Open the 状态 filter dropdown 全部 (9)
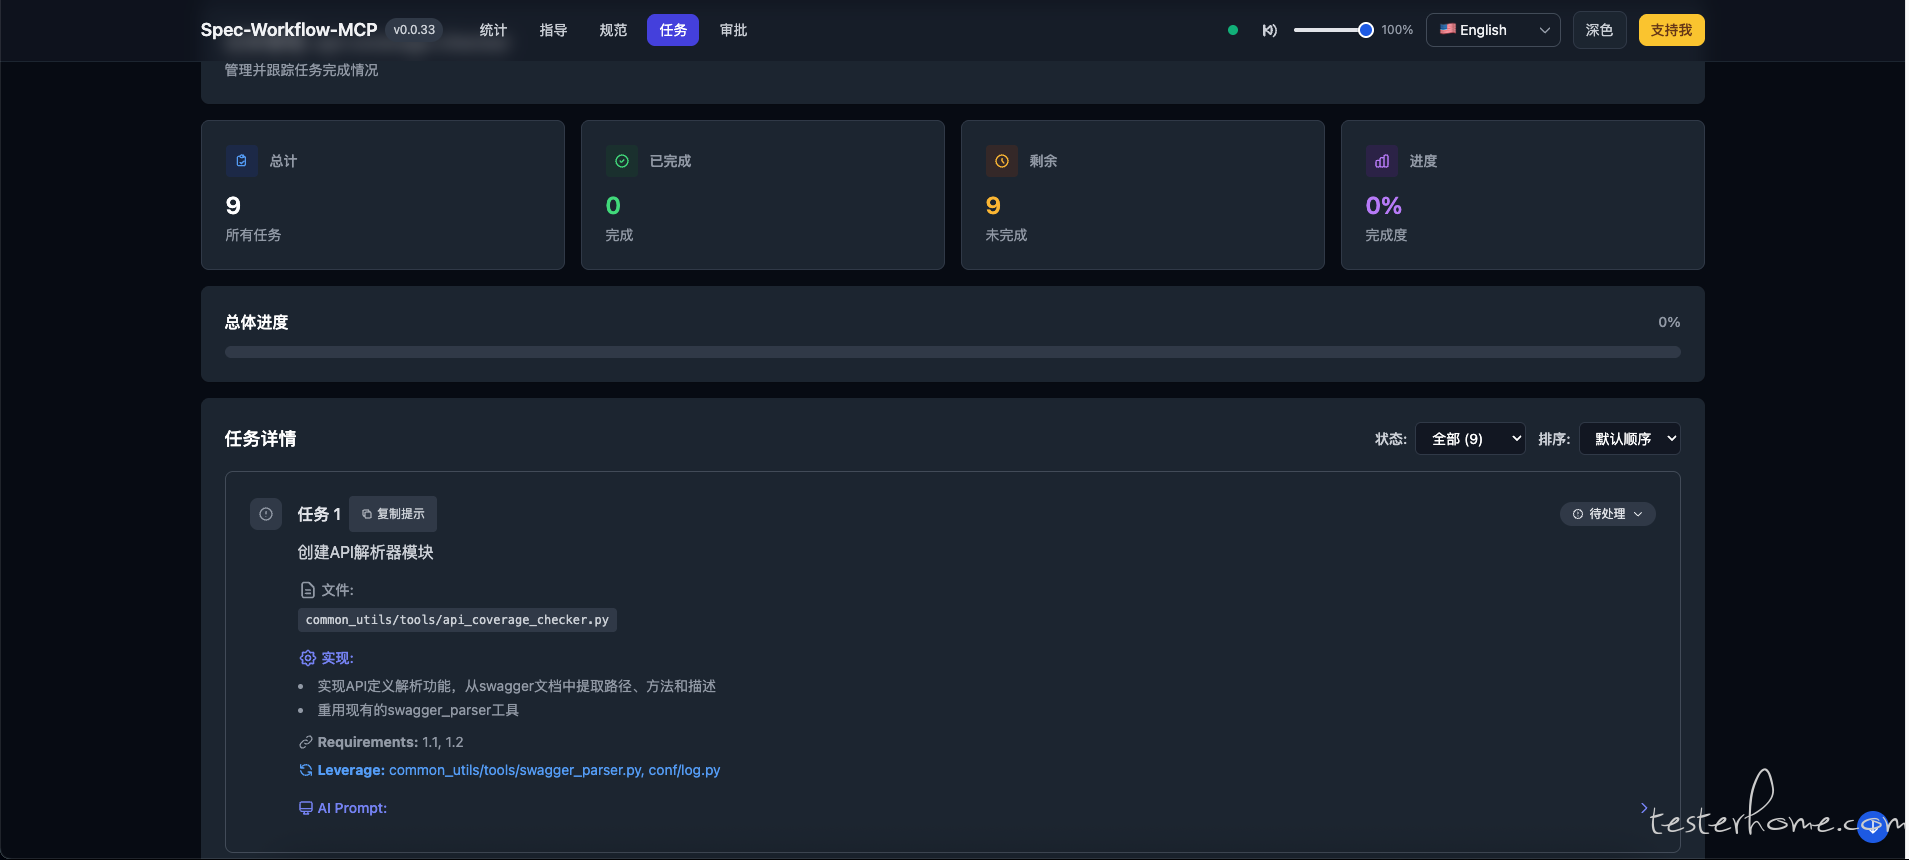This screenshot has height=860, width=1909. pos(1469,439)
